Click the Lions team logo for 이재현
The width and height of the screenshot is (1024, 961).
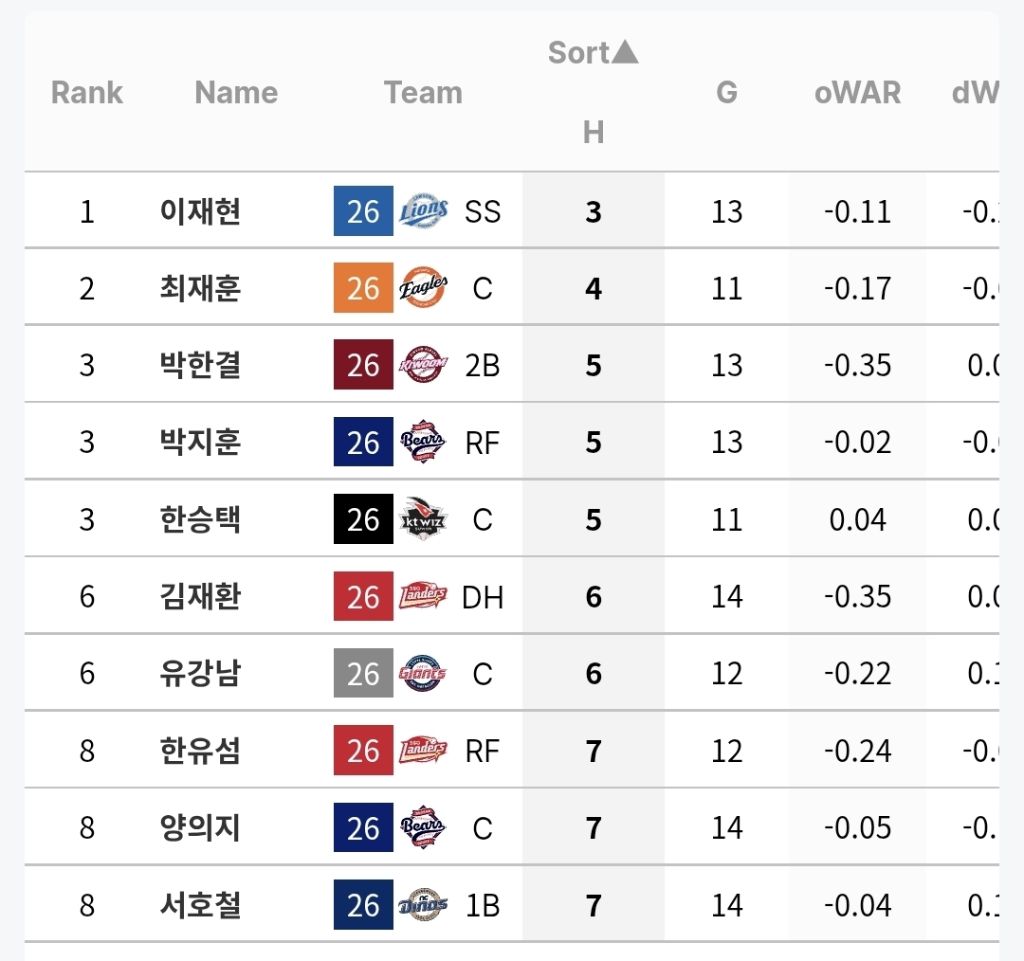[x=423, y=211]
